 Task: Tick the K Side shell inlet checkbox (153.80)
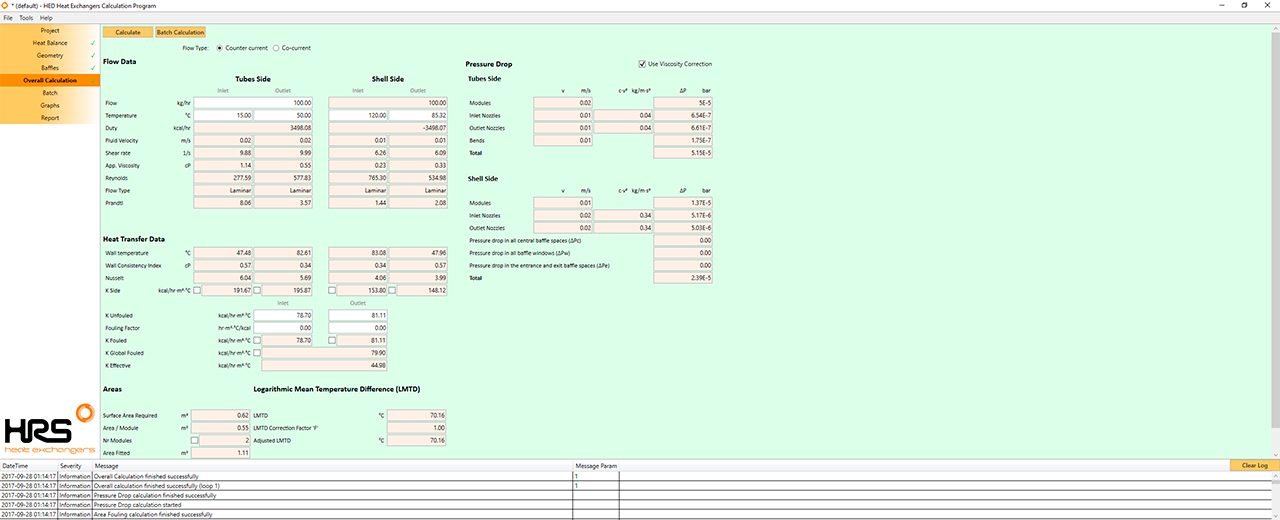click(332, 290)
